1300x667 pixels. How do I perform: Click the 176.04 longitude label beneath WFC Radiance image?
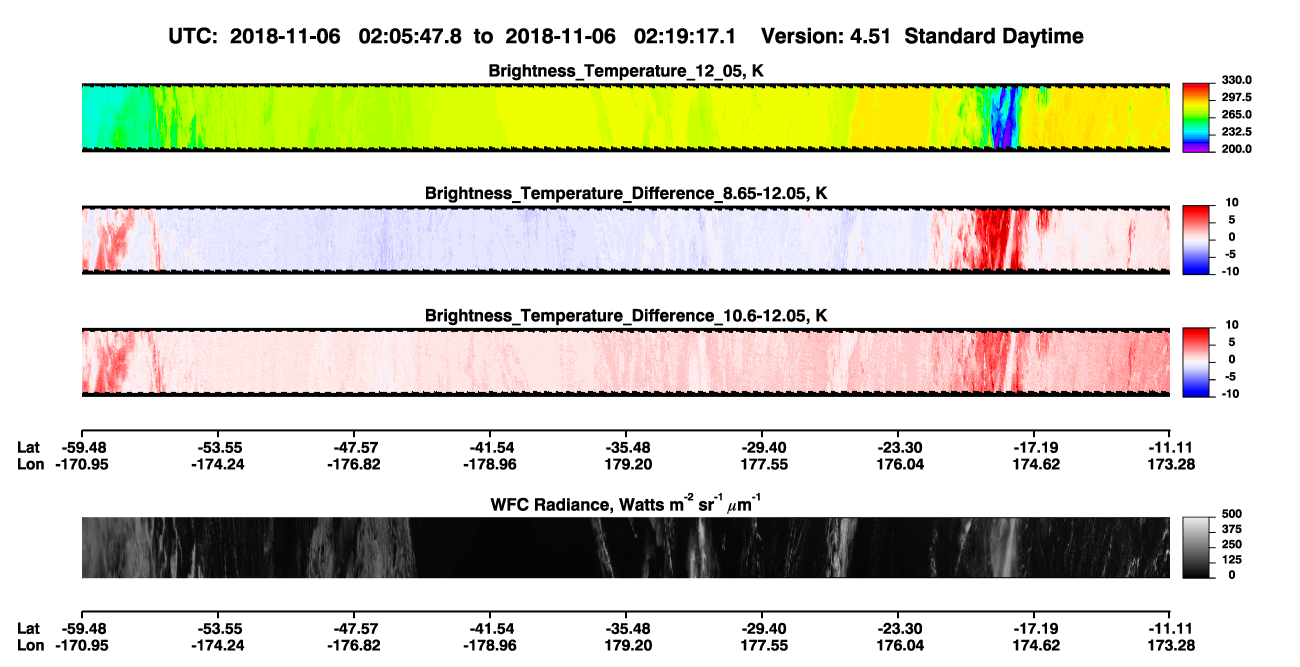click(x=898, y=645)
